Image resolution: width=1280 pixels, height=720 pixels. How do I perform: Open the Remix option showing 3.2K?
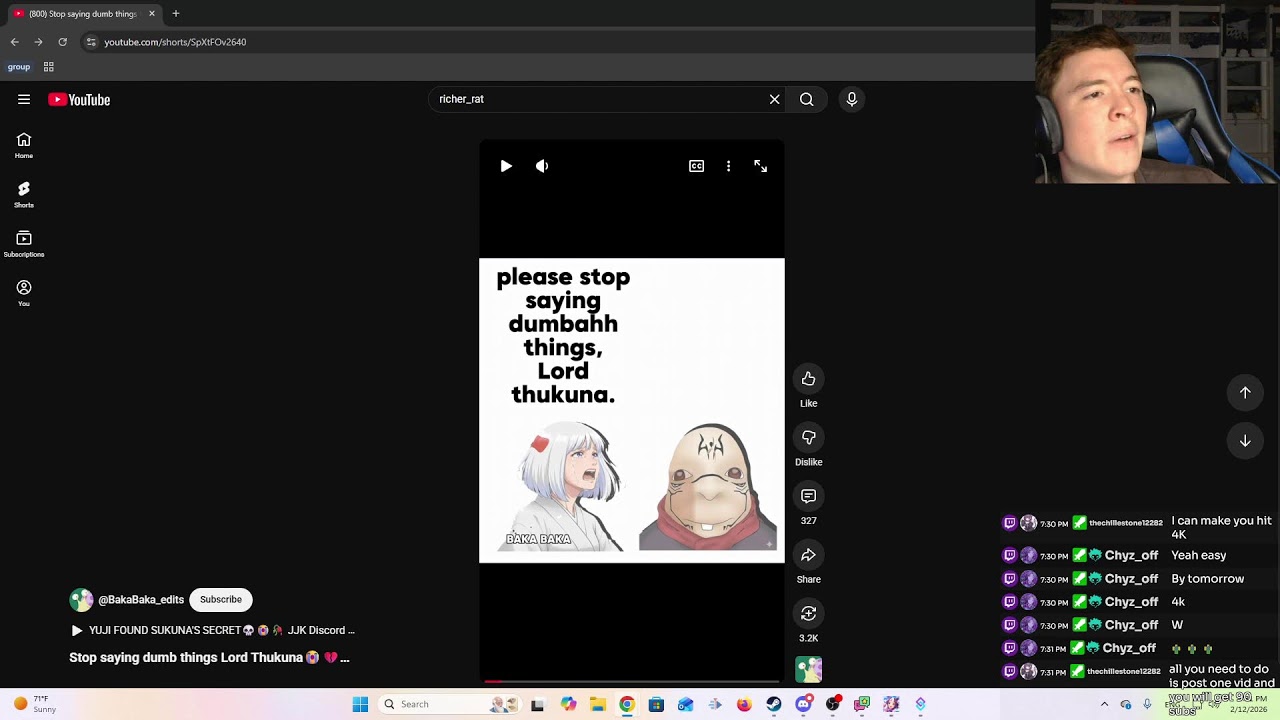(809, 613)
